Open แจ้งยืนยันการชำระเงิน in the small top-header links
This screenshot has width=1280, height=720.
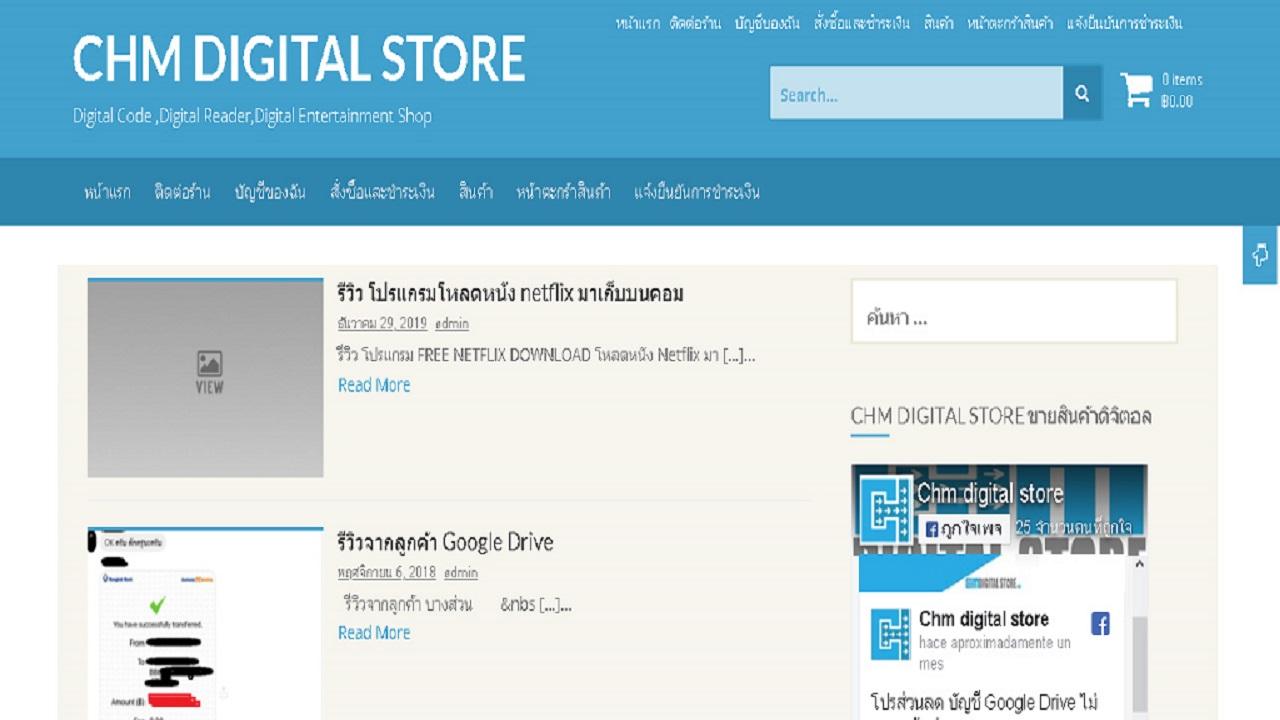pyautogui.click(x=1125, y=23)
